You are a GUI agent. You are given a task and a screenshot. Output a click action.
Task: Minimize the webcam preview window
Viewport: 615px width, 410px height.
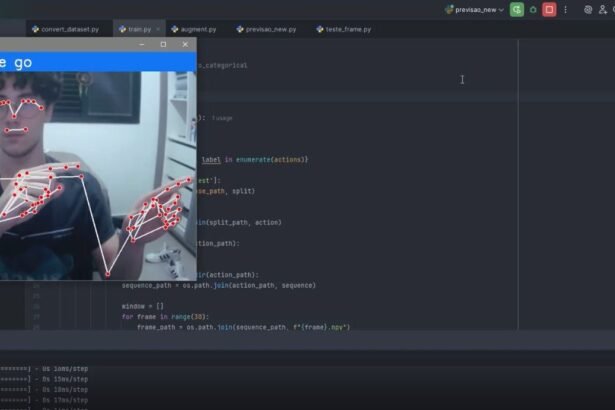pos(142,45)
